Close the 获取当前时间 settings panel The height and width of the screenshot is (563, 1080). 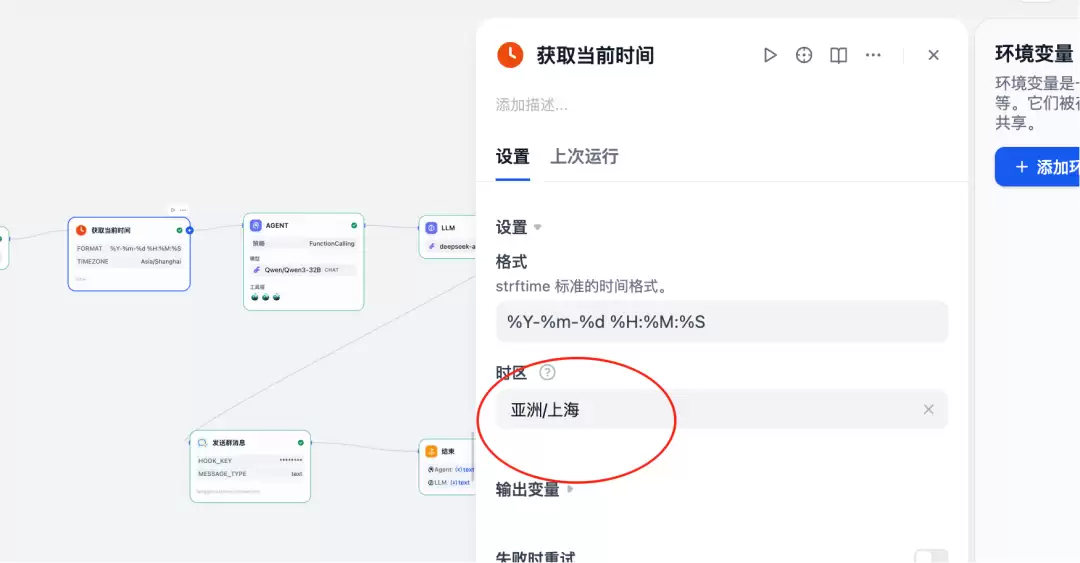[x=933, y=55]
